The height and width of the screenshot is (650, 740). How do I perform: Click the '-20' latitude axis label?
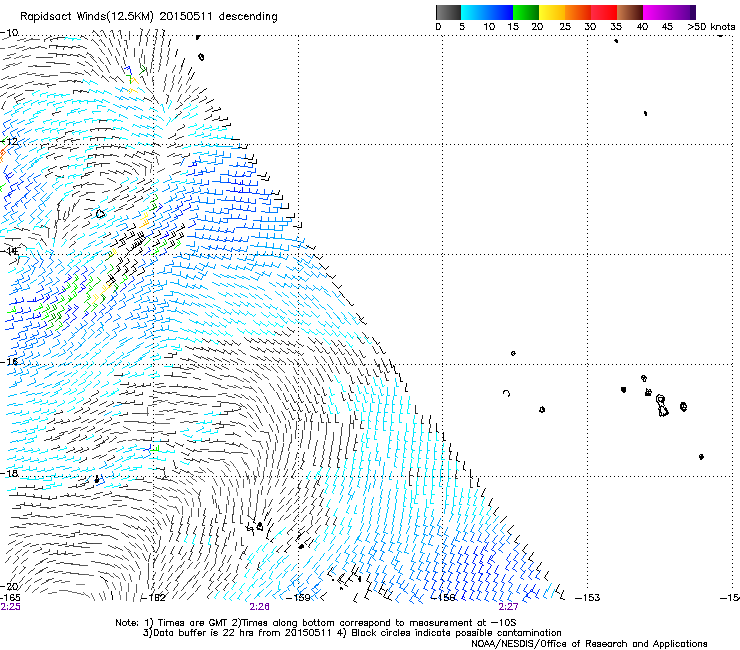[x=9, y=587]
